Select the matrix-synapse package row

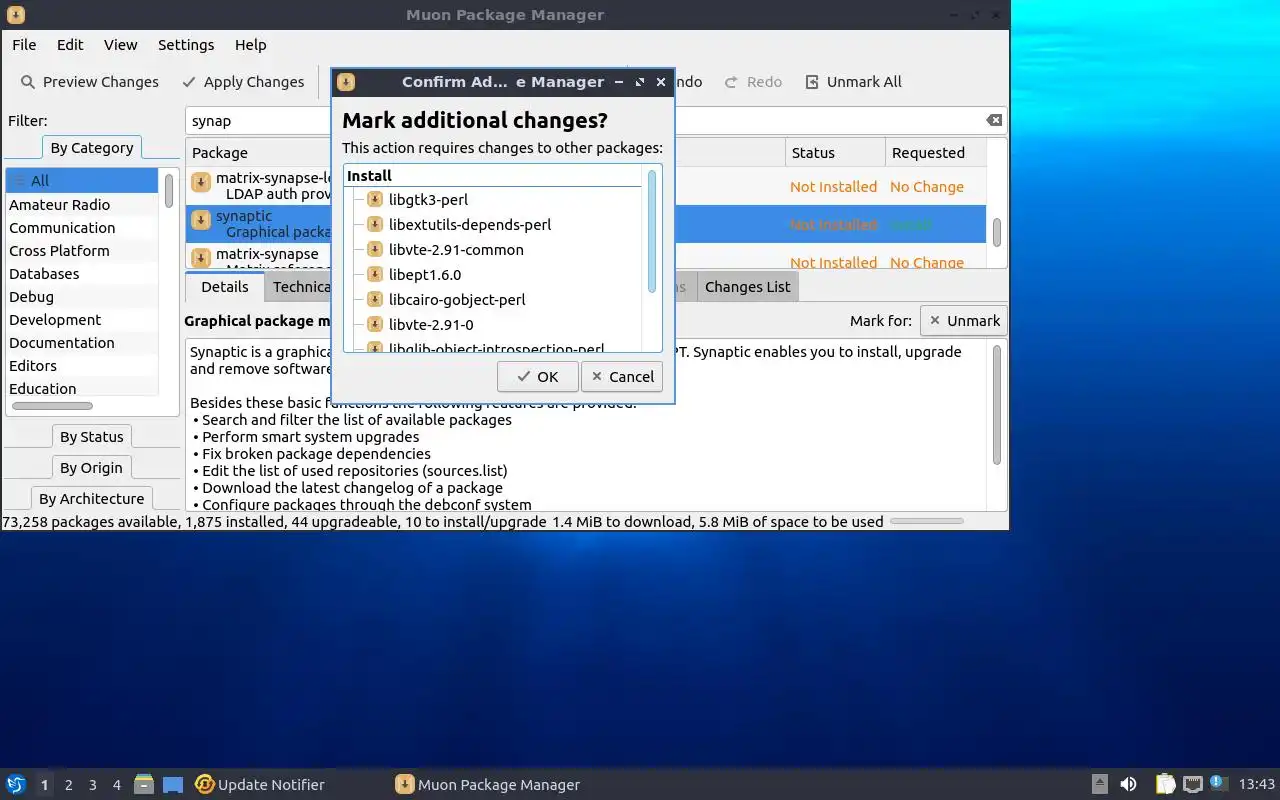tap(585, 258)
